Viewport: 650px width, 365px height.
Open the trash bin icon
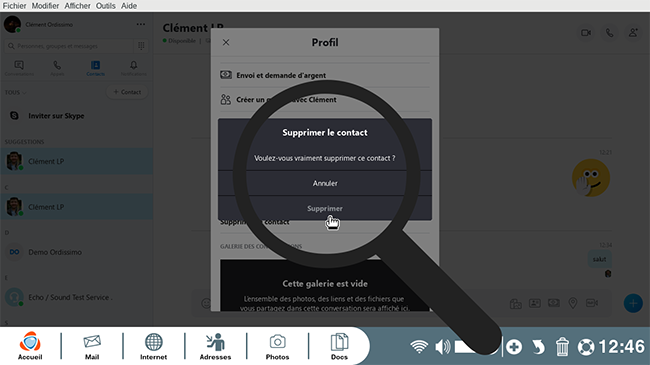[x=562, y=347]
